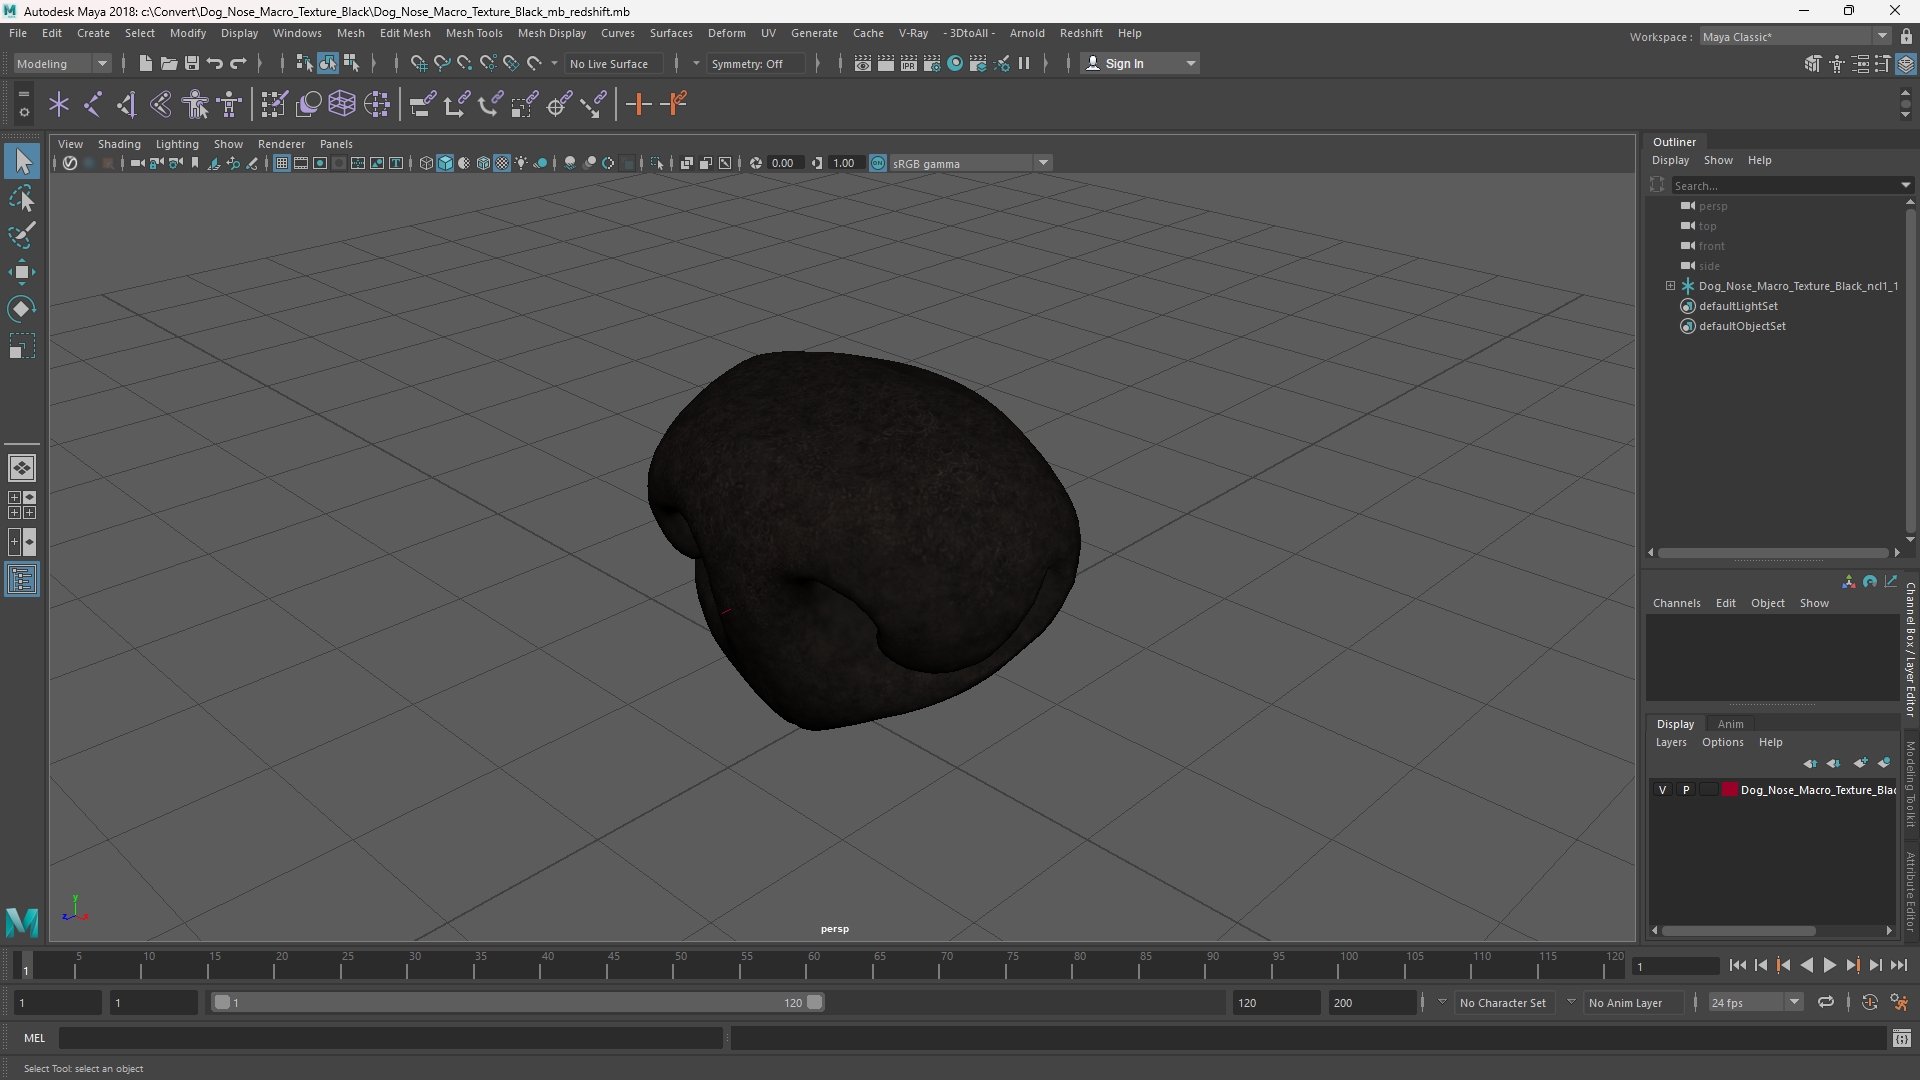Click the playback range slider bar
Image resolution: width=1920 pixels, height=1080 pixels.
[x=518, y=1002]
